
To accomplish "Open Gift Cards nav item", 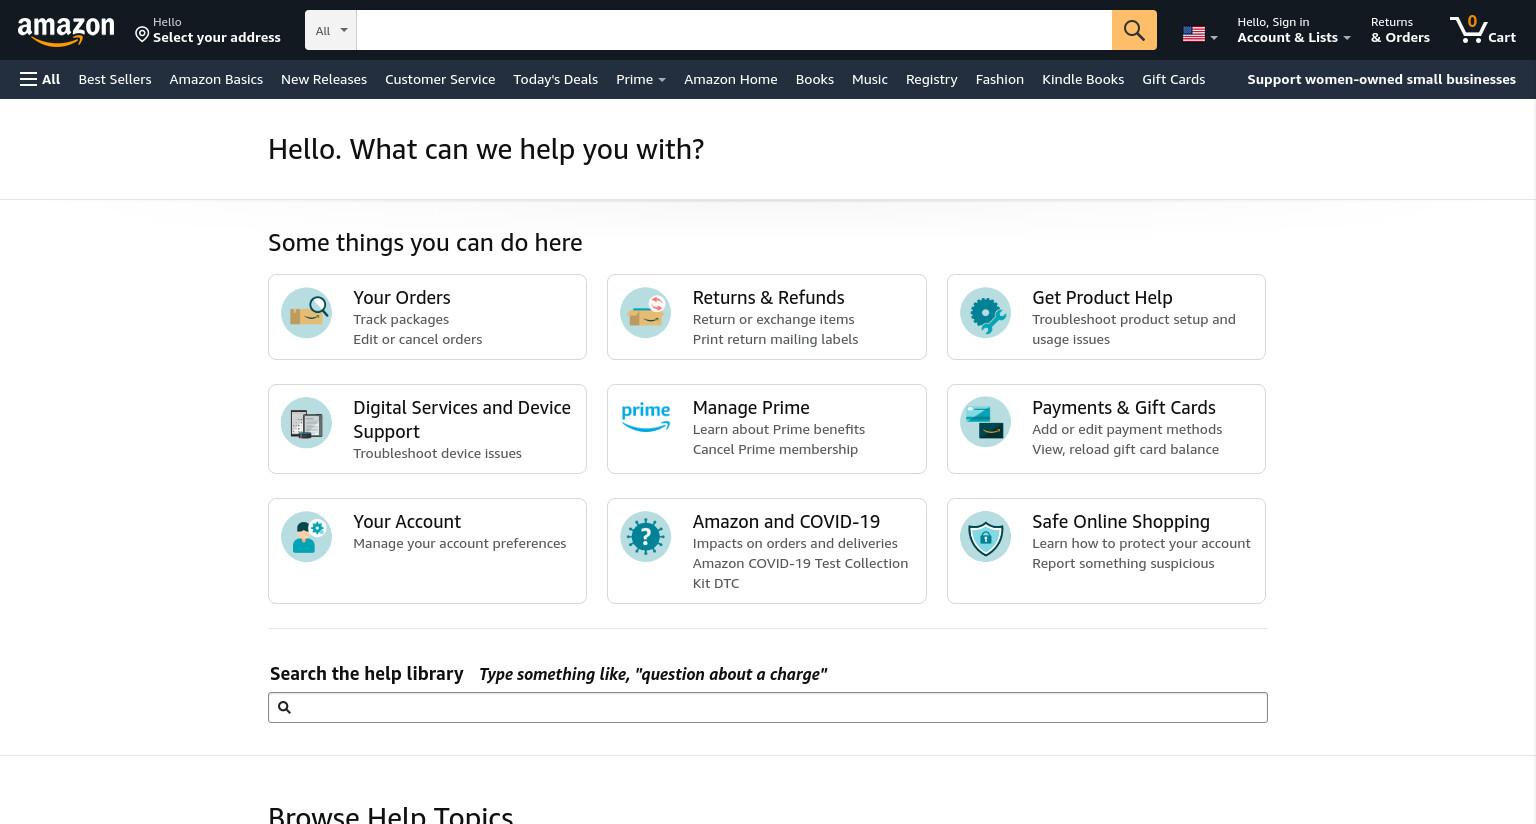I will (x=1174, y=79).
